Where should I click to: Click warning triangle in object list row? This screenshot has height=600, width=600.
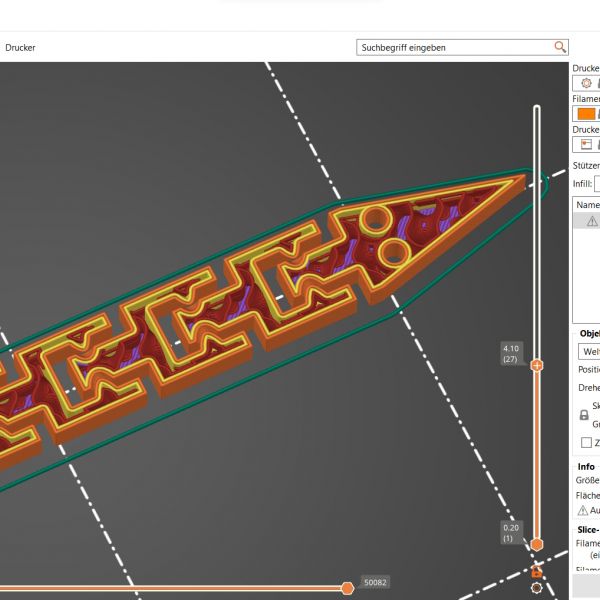point(592,221)
